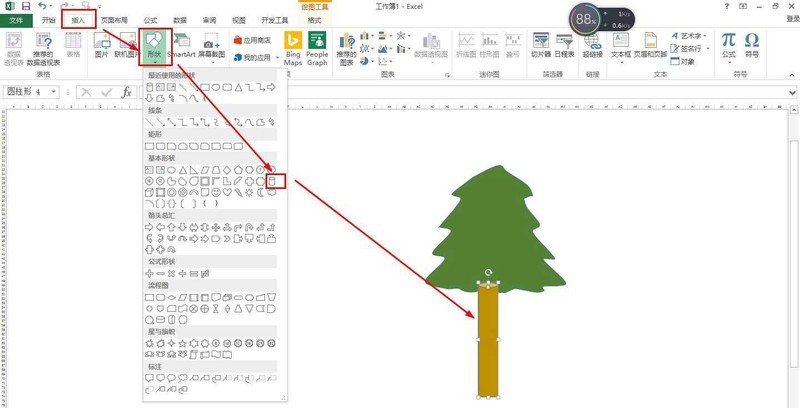Viewport: 800px width, 408px height.
Task: Switch to the 格式 drawing tools tab
Action: [315, 20]
